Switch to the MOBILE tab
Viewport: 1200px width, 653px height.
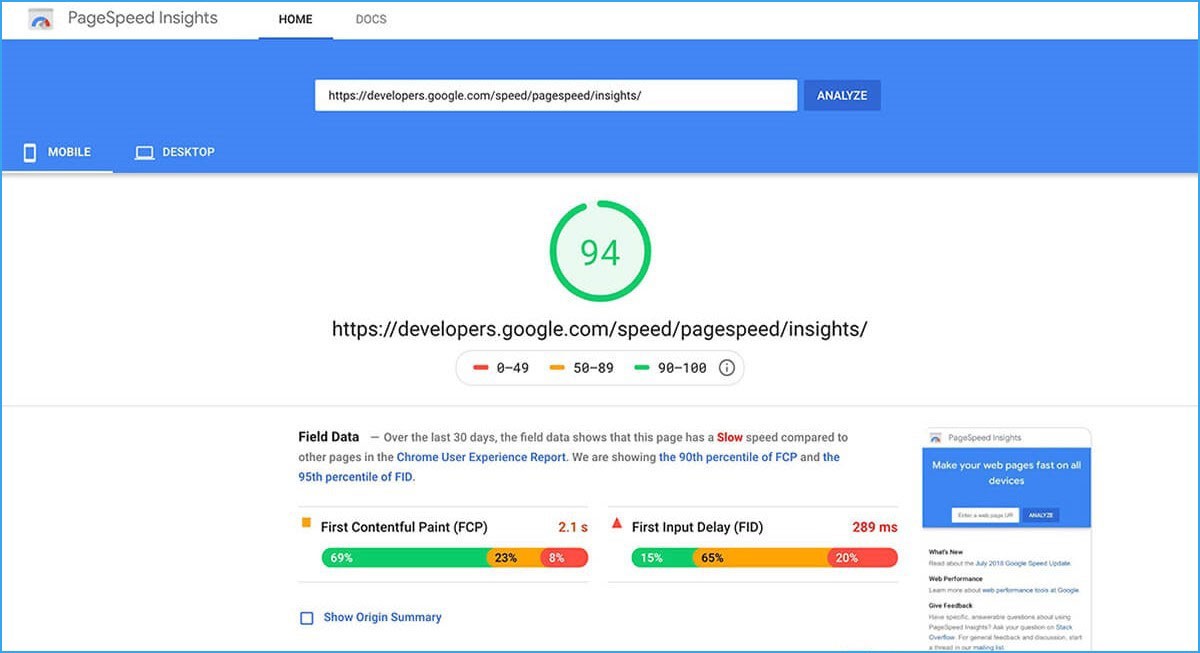point(69,151)
